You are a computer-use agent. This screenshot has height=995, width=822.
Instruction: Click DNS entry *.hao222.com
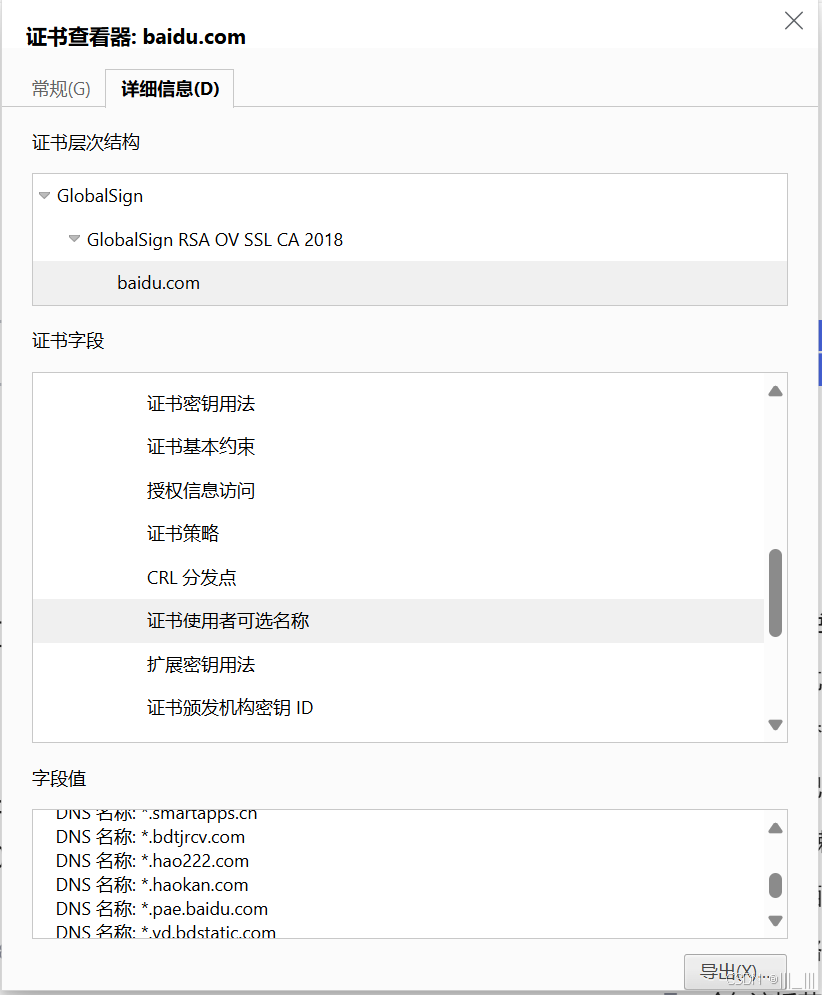(x=152, y=861)
